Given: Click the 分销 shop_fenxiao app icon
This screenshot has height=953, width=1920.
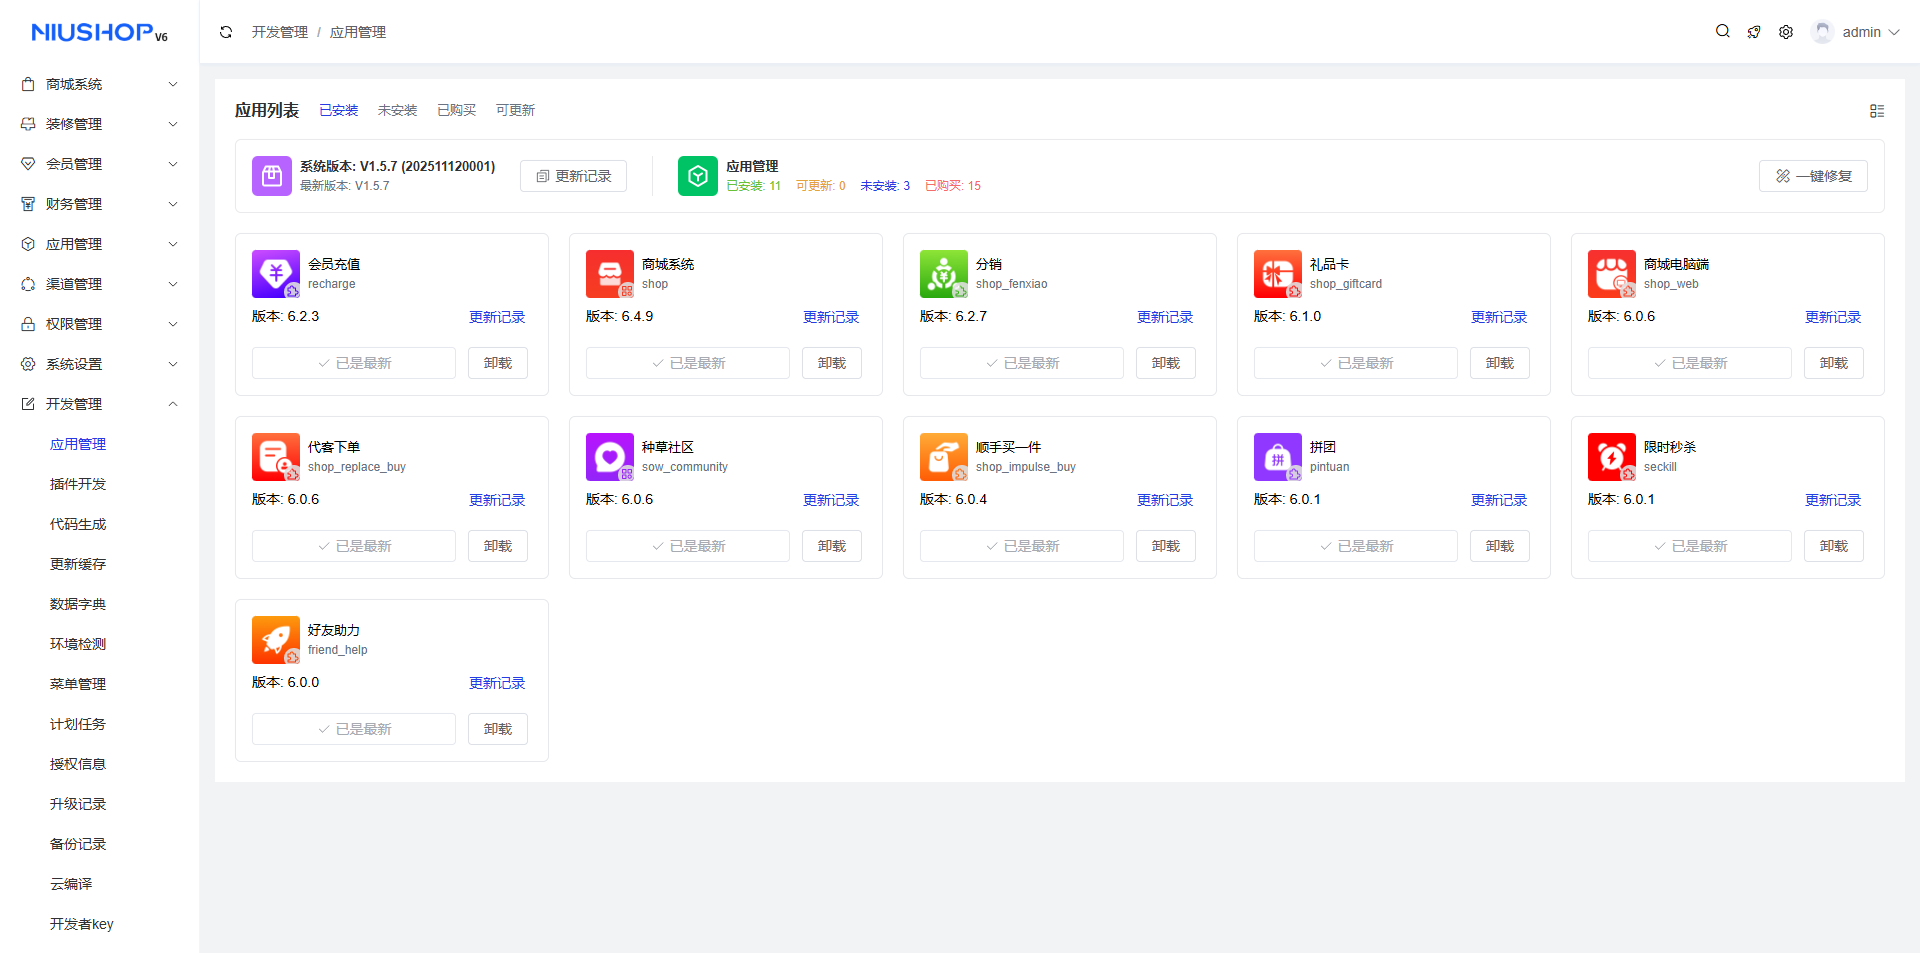Looking at the screenshot, I should pyautogui.click(x=943, y=274).
